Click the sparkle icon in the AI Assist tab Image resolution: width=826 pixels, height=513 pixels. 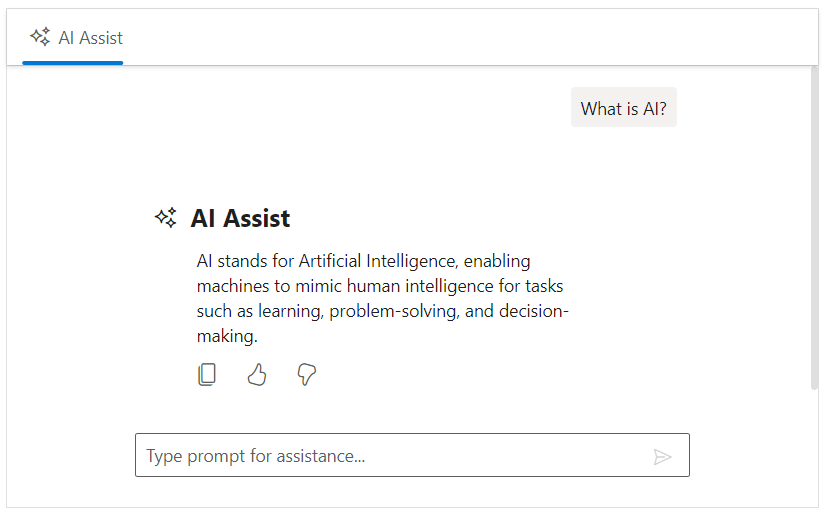40,37
